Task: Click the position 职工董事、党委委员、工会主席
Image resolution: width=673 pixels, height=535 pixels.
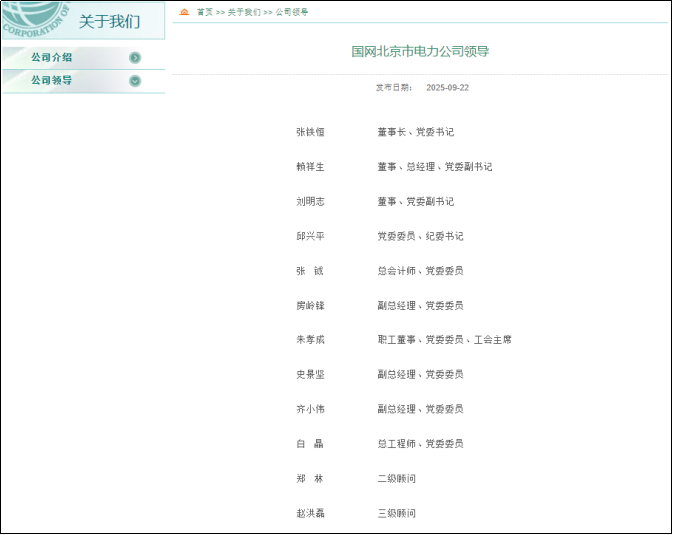Action: click(x=445, y=340)
